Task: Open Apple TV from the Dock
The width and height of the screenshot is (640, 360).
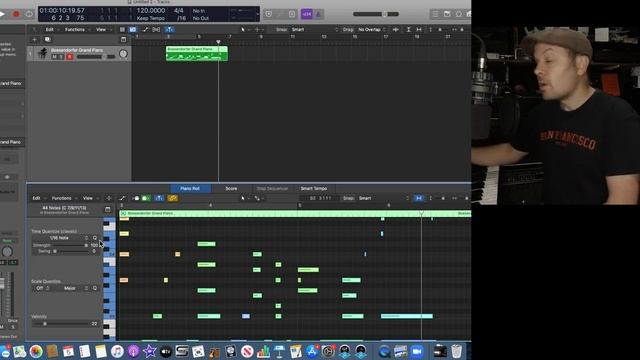Action: click(166, 351)
